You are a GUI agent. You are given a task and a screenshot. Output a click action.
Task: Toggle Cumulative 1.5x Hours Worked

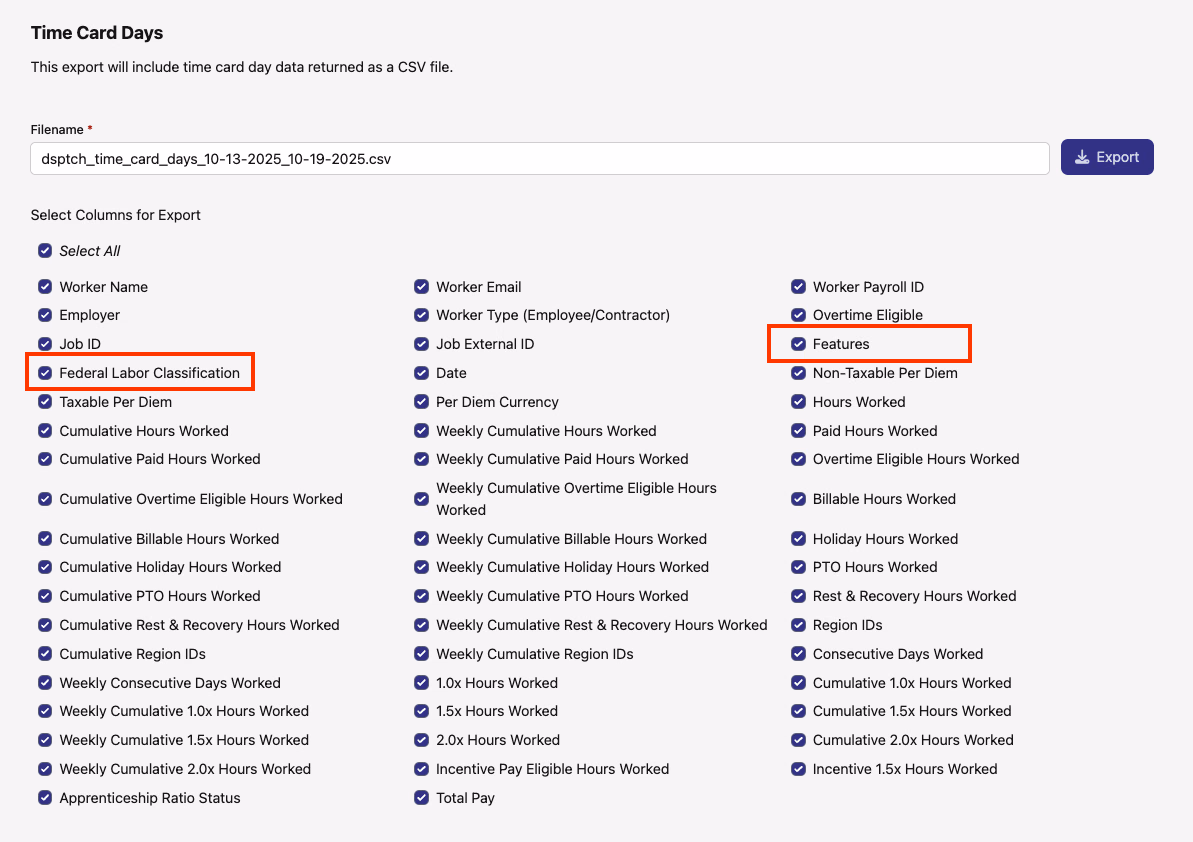798,710
